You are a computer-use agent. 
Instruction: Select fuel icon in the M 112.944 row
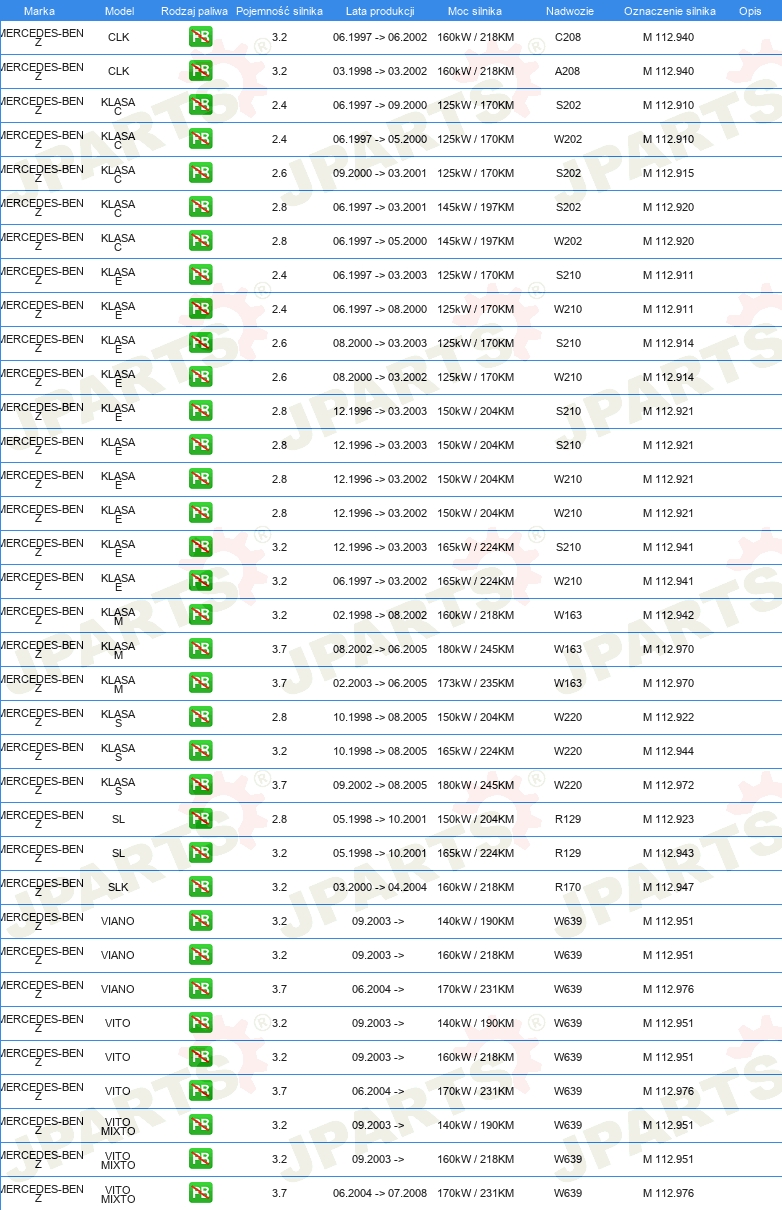(x=200, y=752)
